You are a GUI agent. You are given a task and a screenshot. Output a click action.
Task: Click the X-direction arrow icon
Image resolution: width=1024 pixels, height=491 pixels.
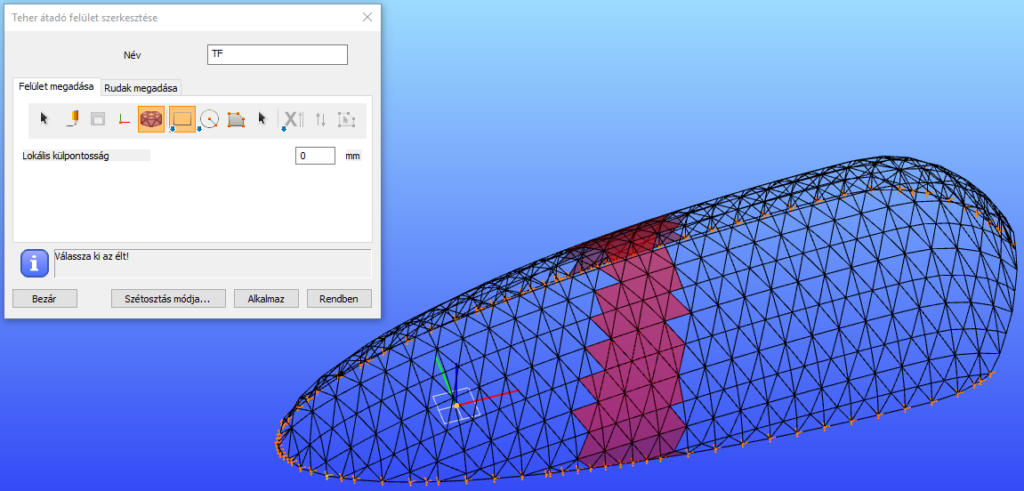291,119
